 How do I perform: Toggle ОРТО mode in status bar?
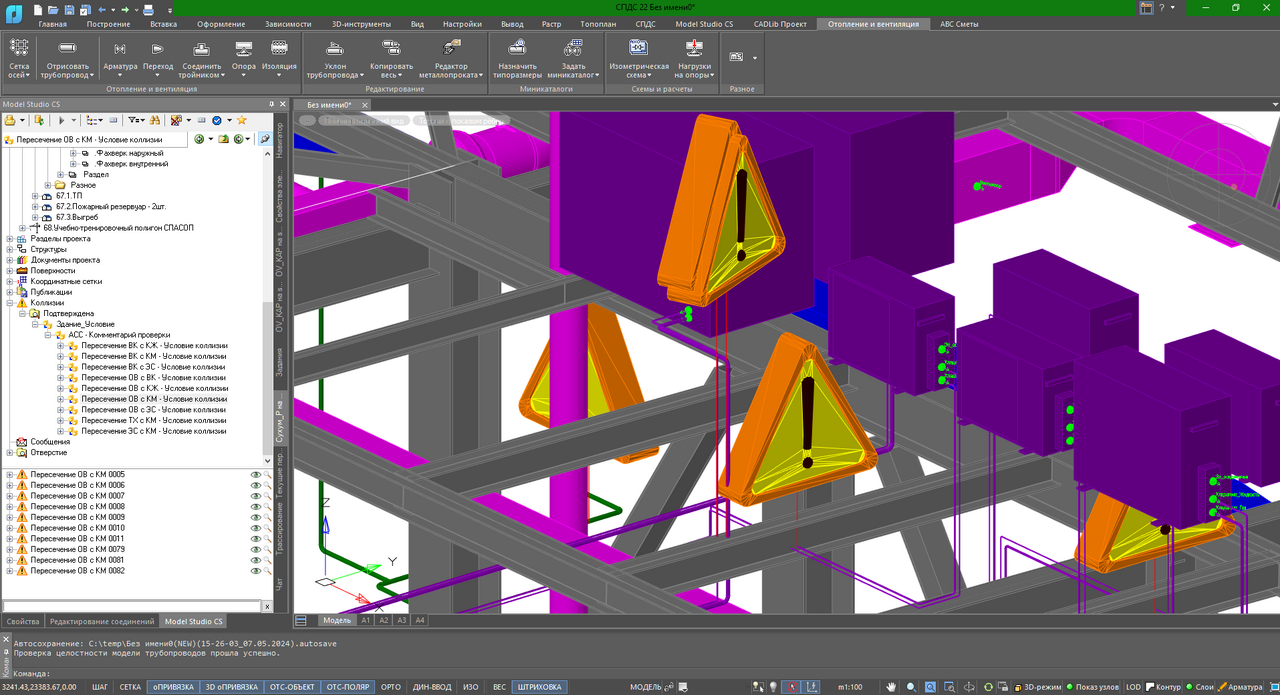click(x=391, y=687)
